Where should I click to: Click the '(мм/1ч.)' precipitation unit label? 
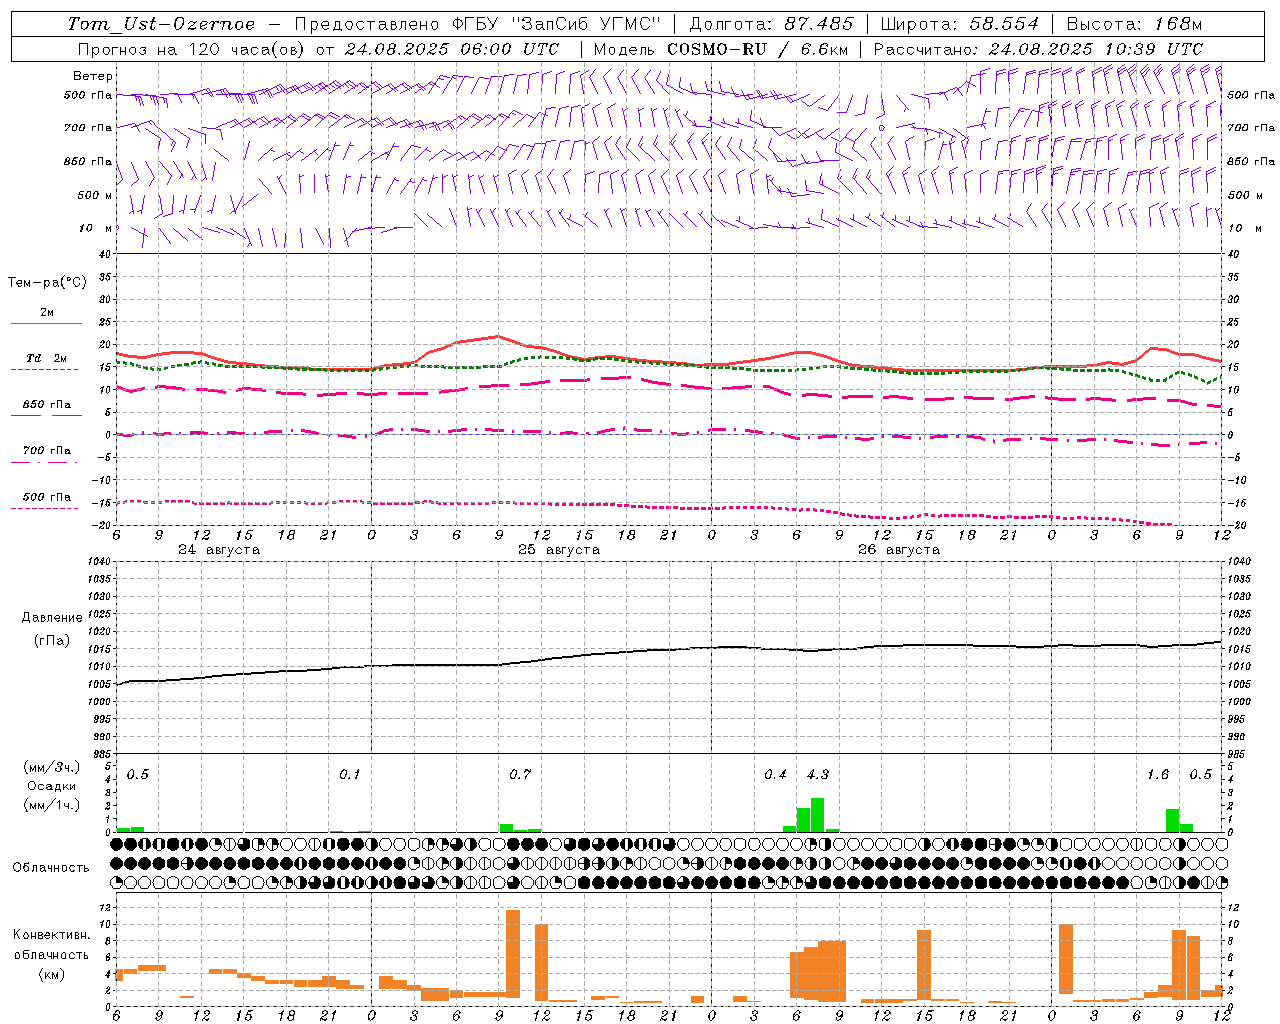(x=52, y=805)
